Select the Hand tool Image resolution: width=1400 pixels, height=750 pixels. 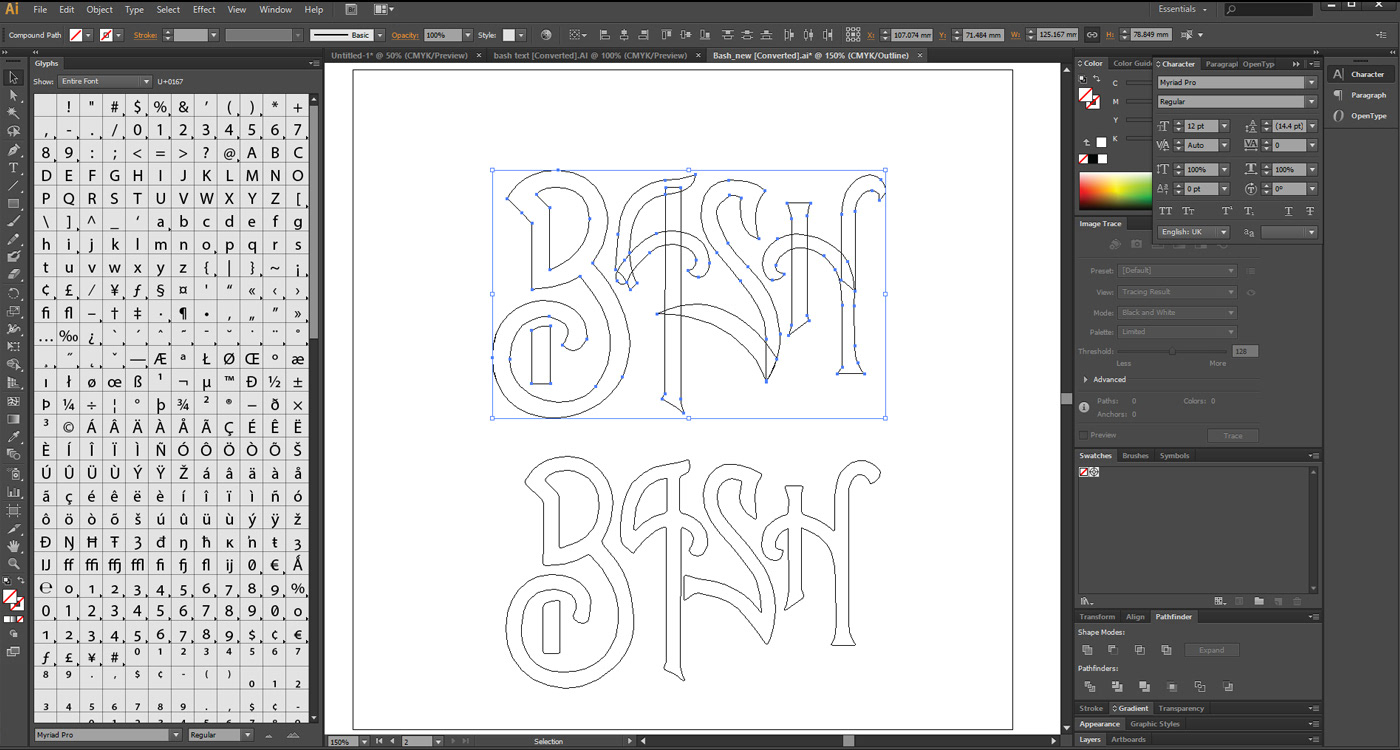click(x=13, y=545)
